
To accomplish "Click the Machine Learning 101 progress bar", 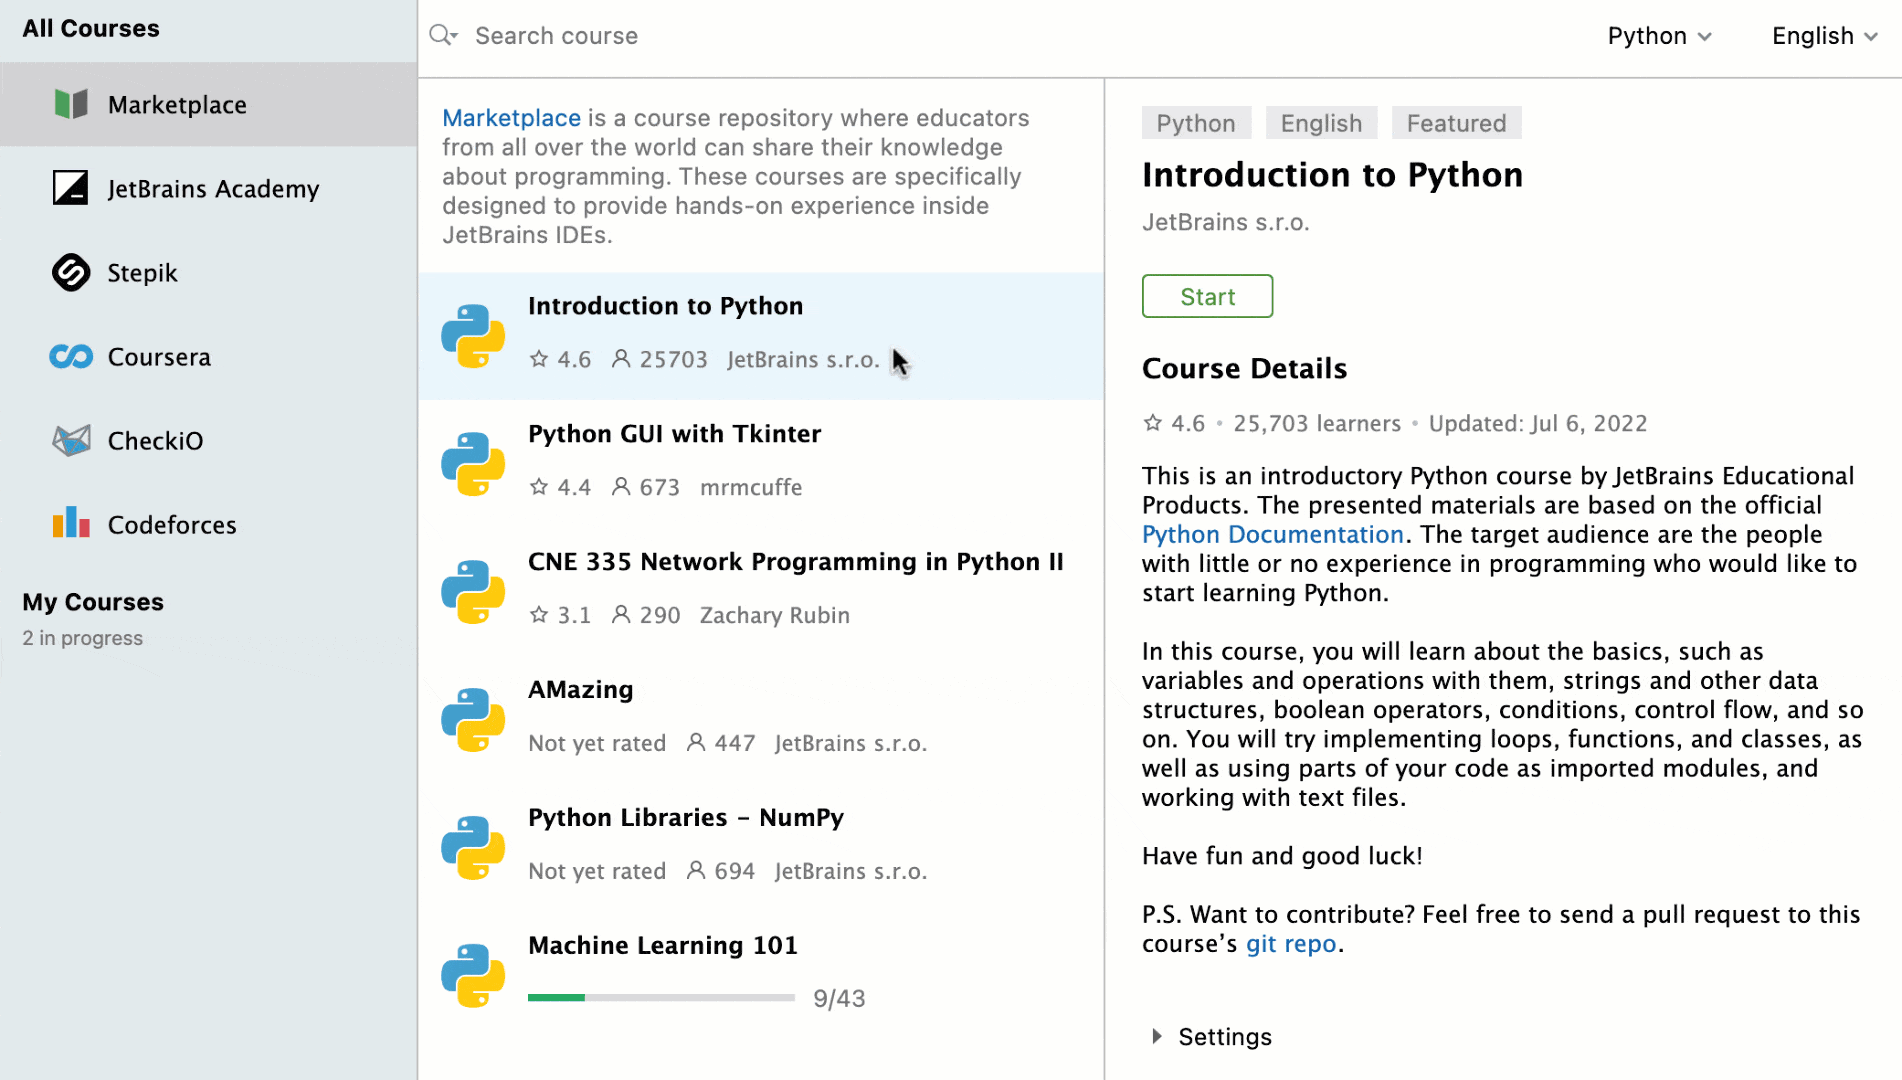I will pyautogui.click(x=660, y=997).
